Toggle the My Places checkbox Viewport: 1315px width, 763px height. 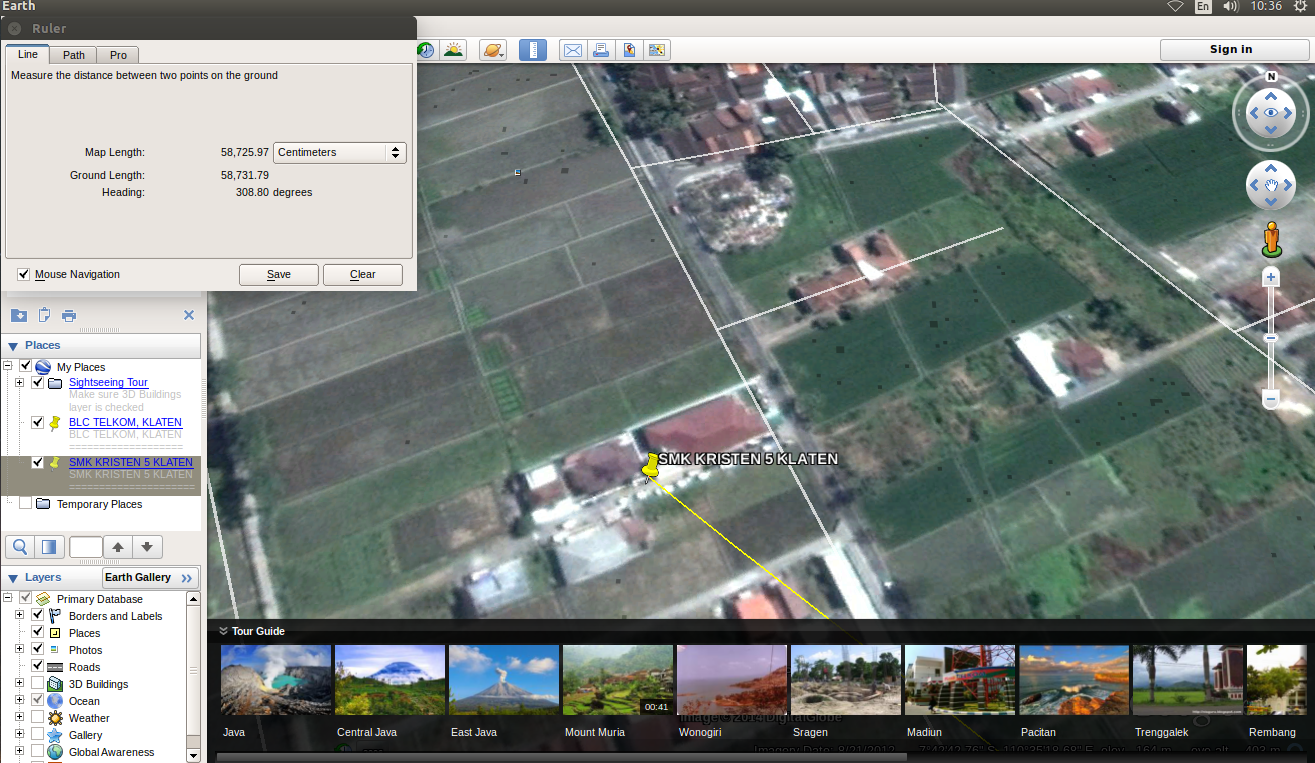pos(25,366)
